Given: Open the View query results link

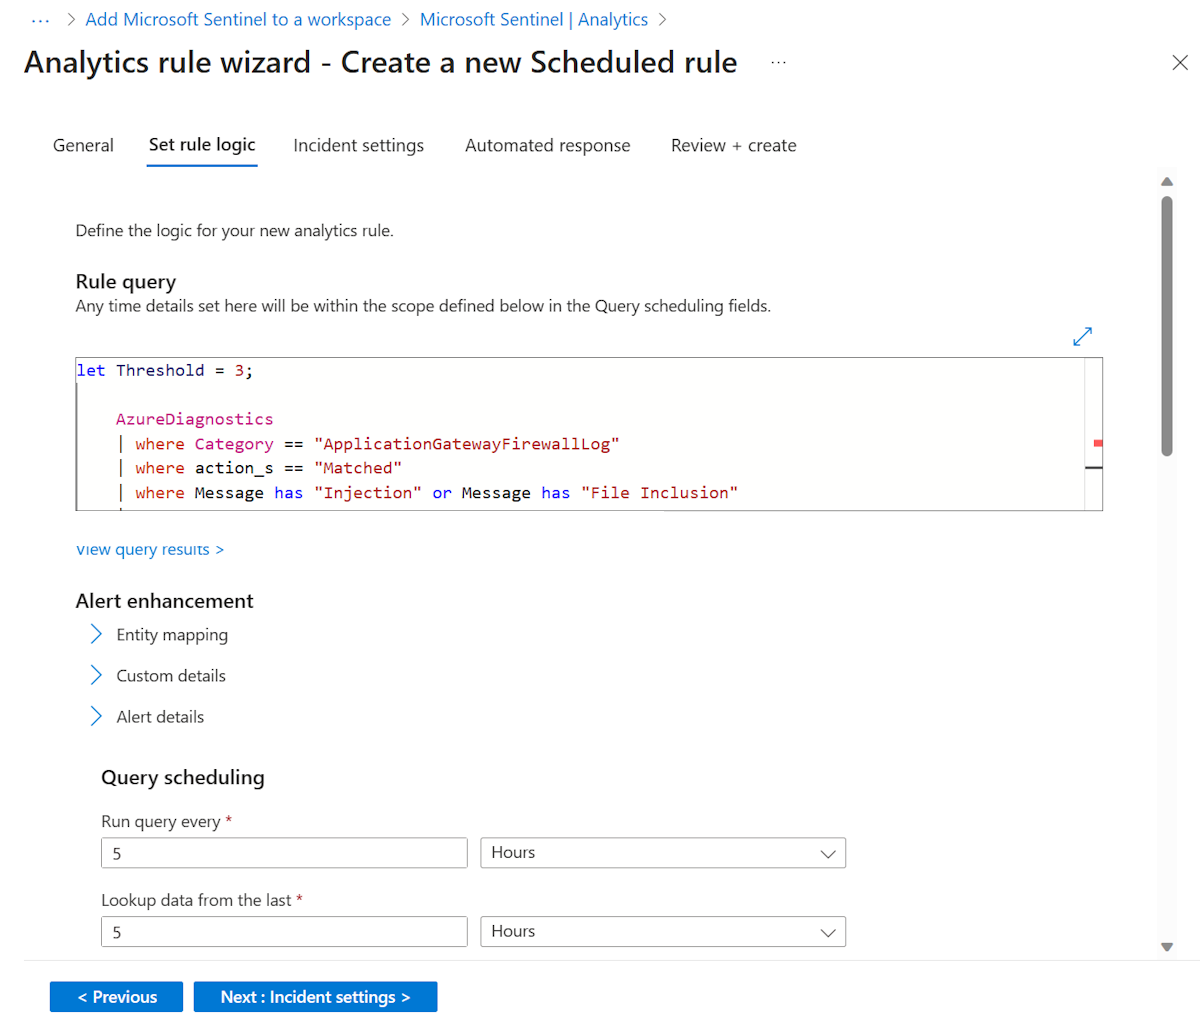Looking at the screenshot, I should tap(150, 550).
